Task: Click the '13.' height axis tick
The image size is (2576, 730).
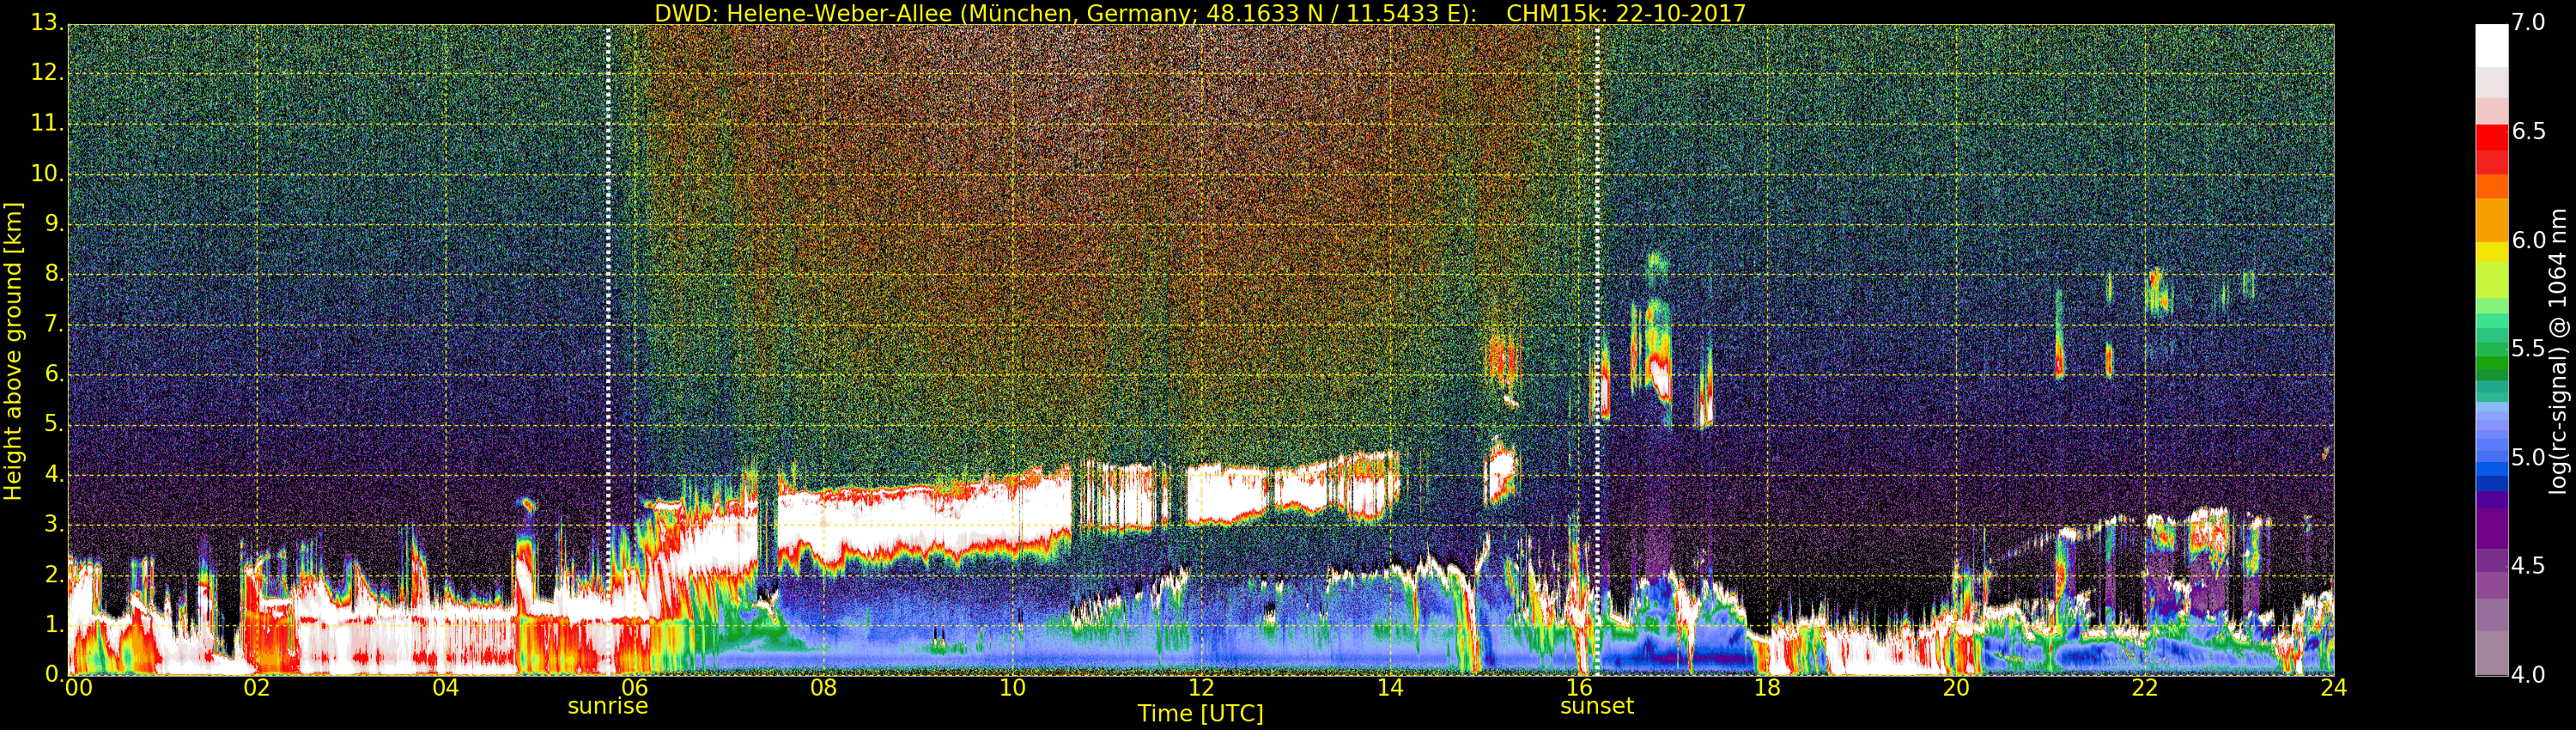Action: tap(47, 22)
